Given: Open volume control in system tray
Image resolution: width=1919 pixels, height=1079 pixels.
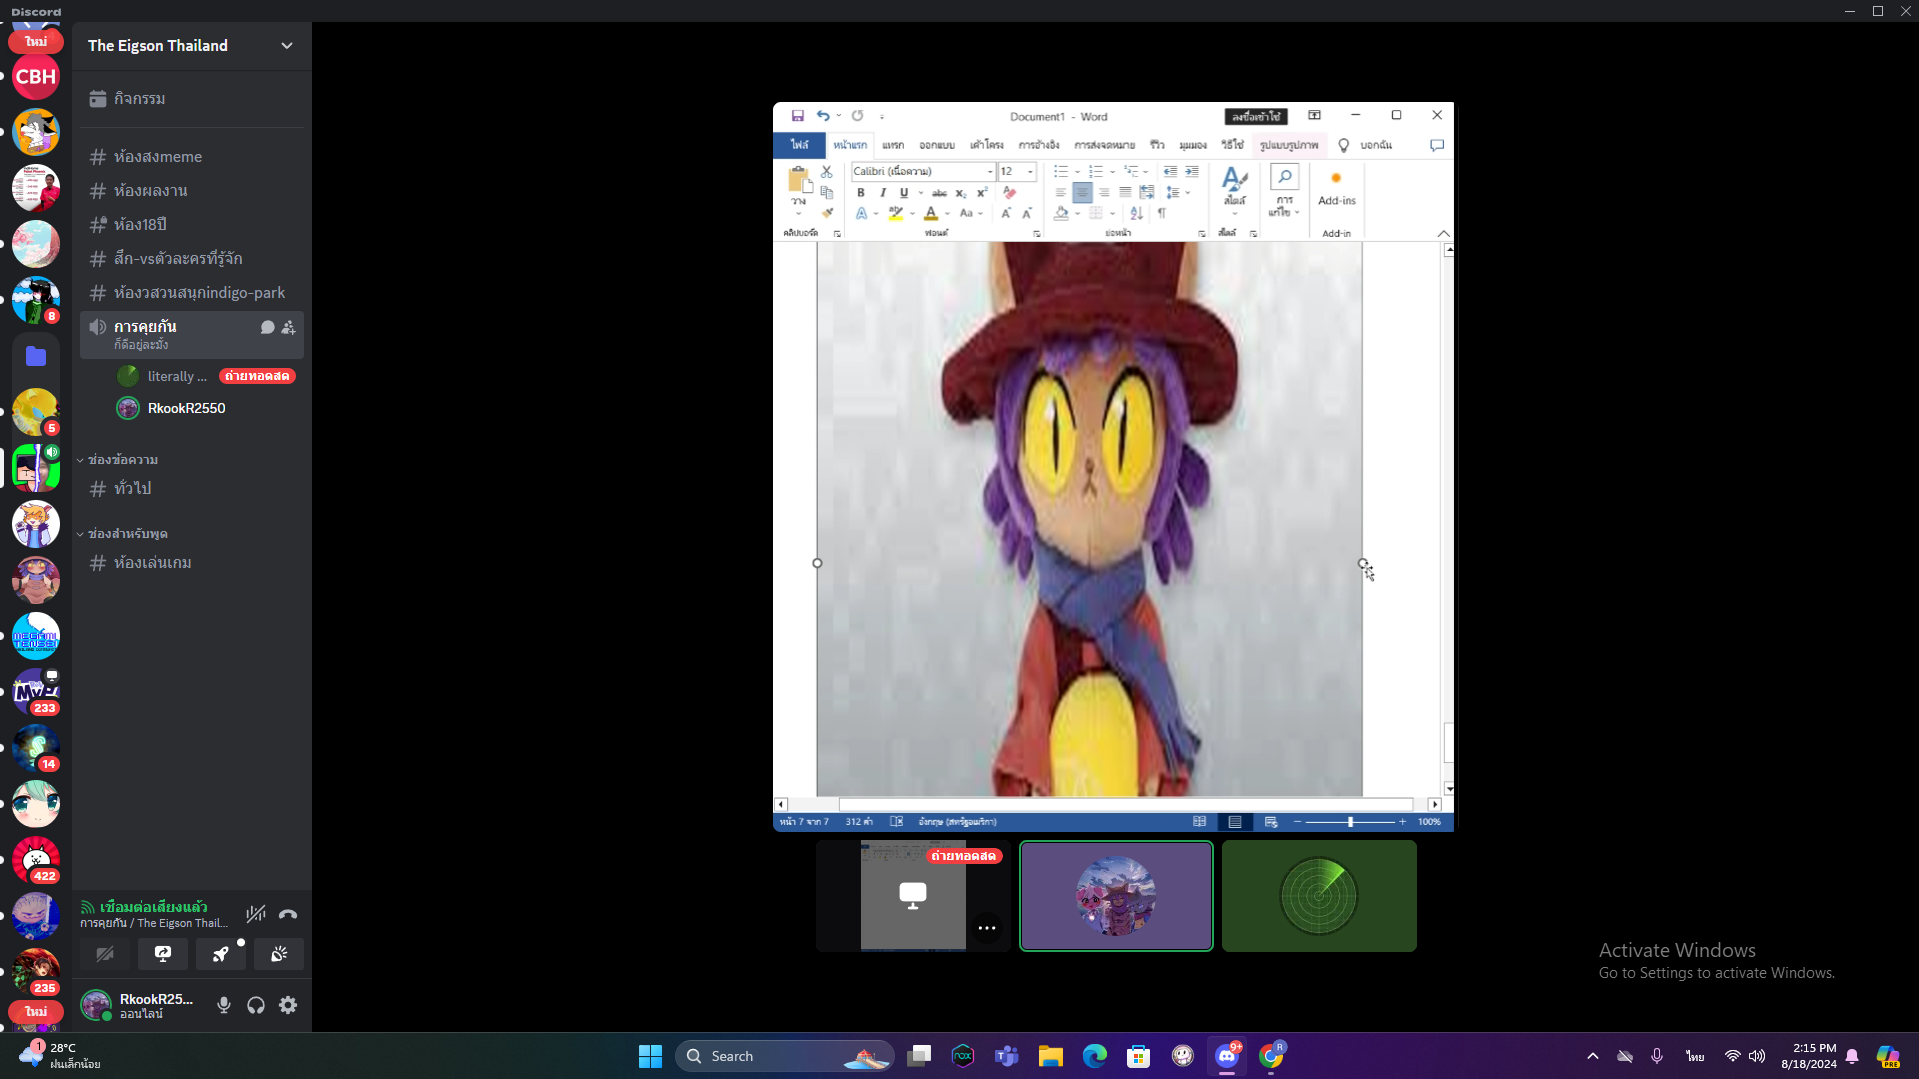Looking at the screenshot, I should pos(1757,1056).
